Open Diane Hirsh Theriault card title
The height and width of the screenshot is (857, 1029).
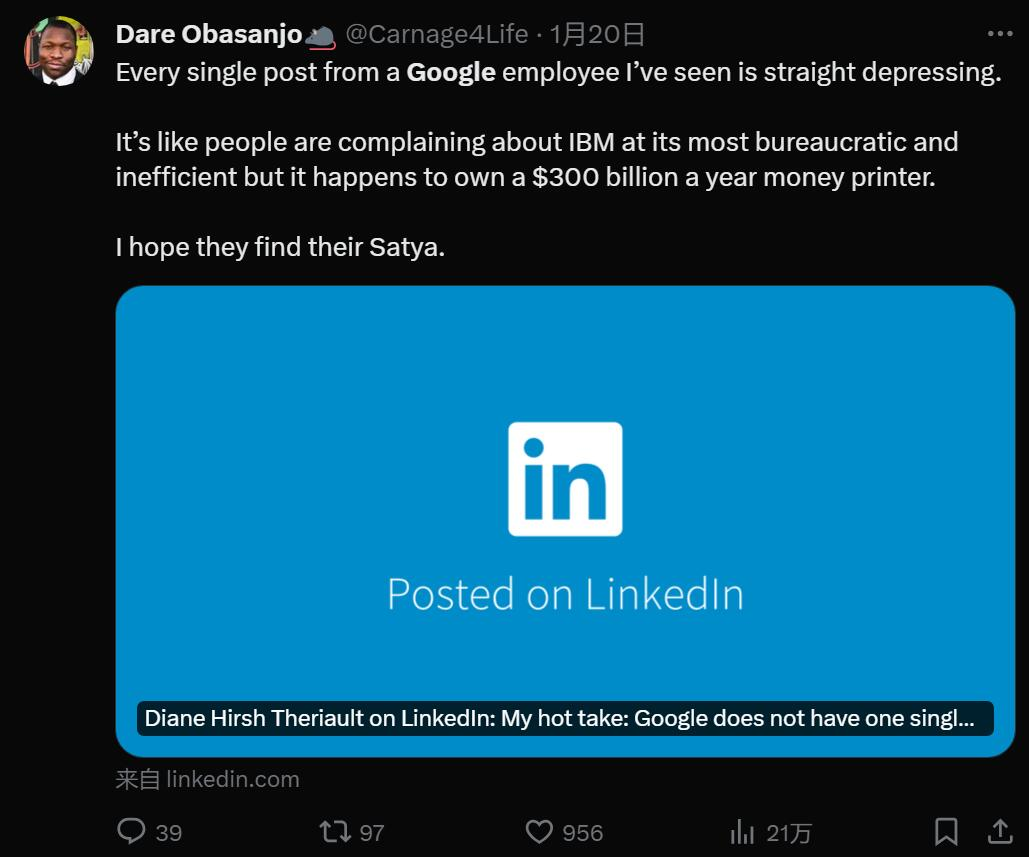[x=559, y=718]
